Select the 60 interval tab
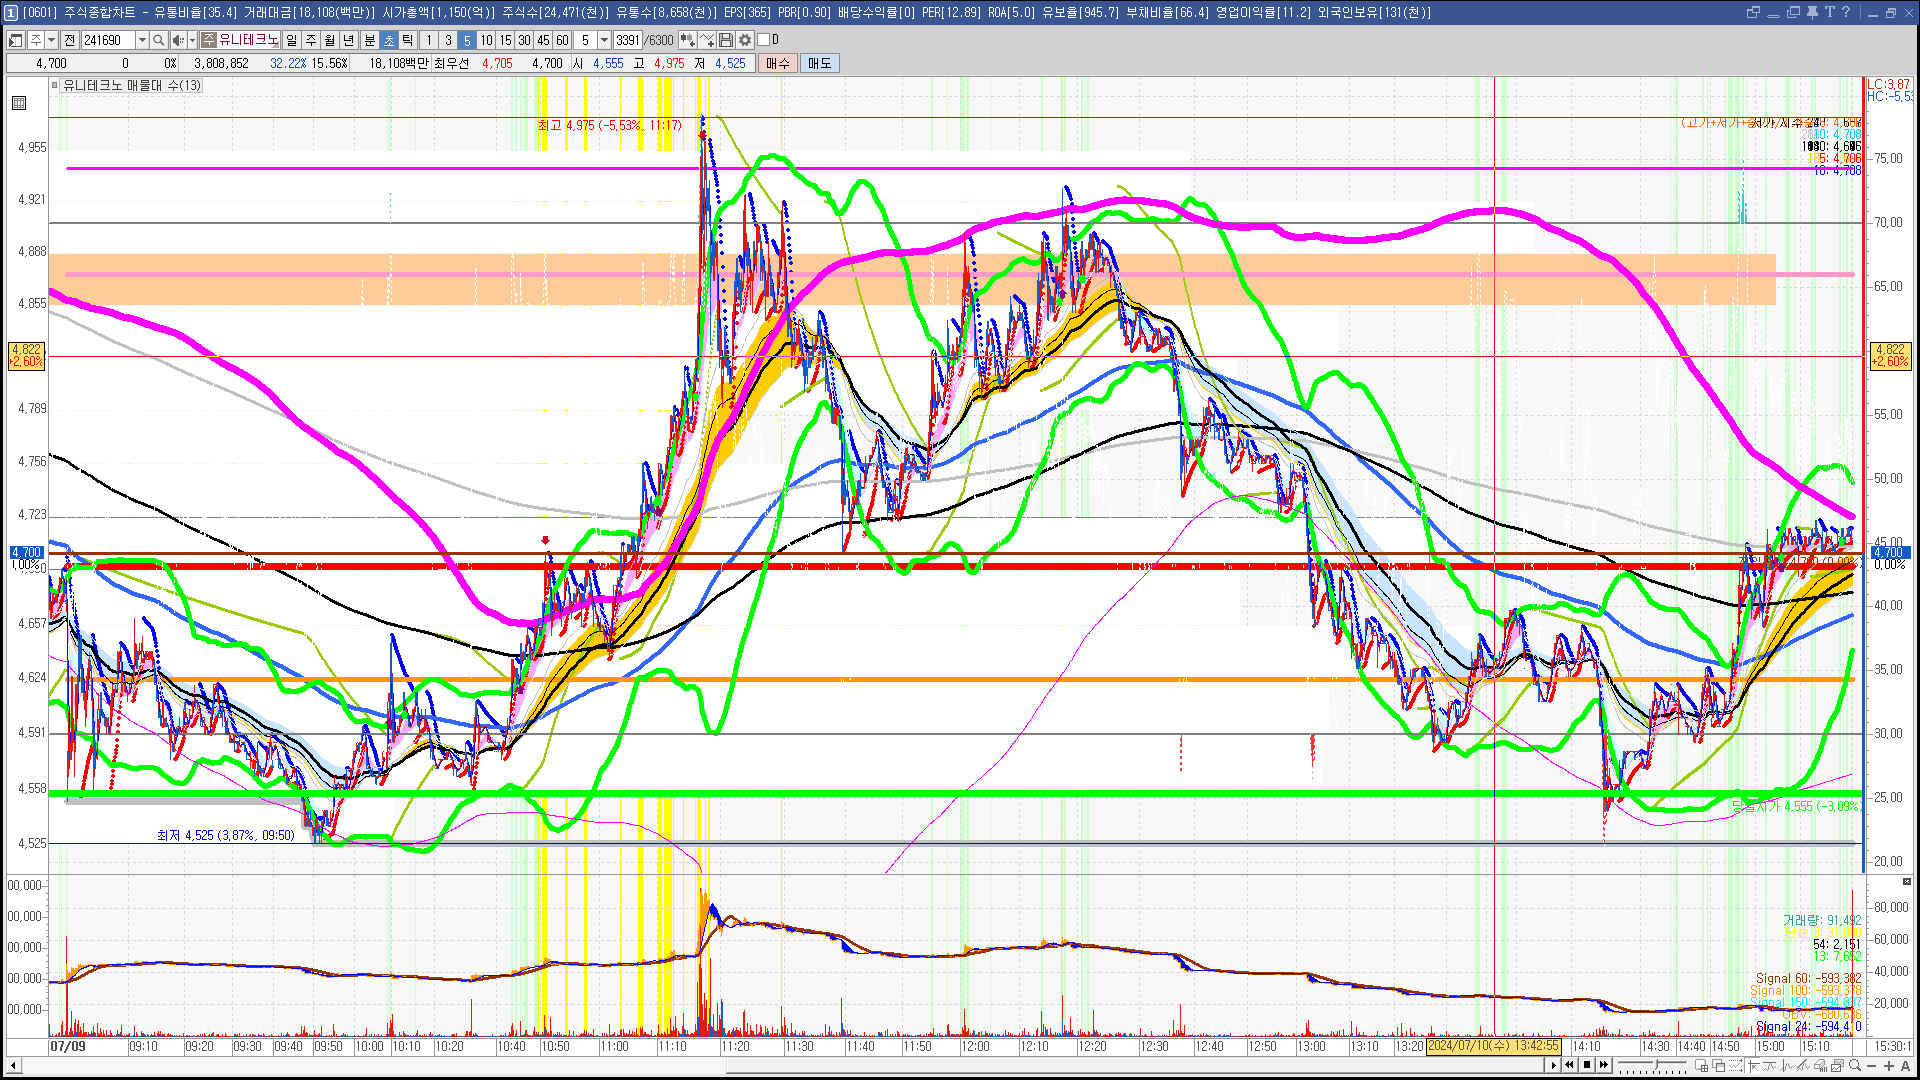 pos(562,40)
